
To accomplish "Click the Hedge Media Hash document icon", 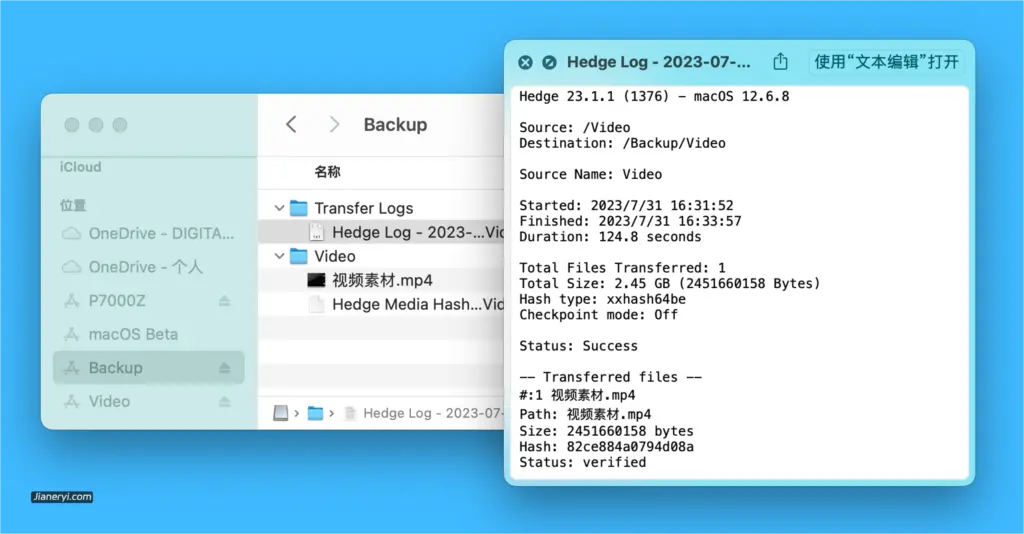I will click(x=316, y=304).
